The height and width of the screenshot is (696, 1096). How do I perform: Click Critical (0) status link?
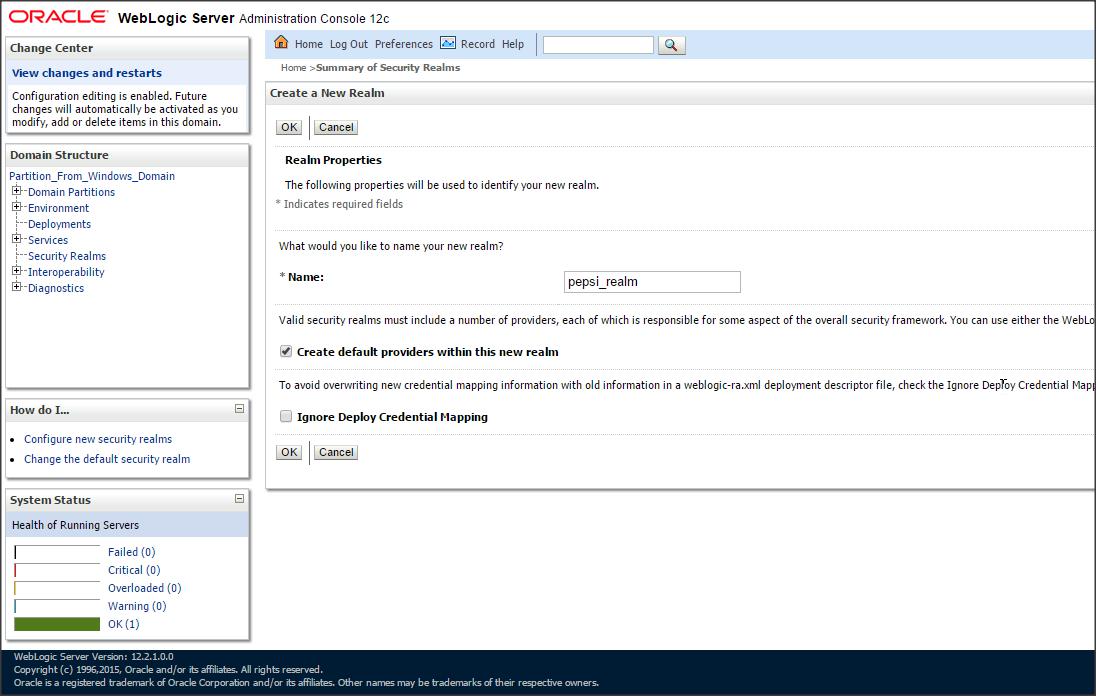tap(134, 570)
